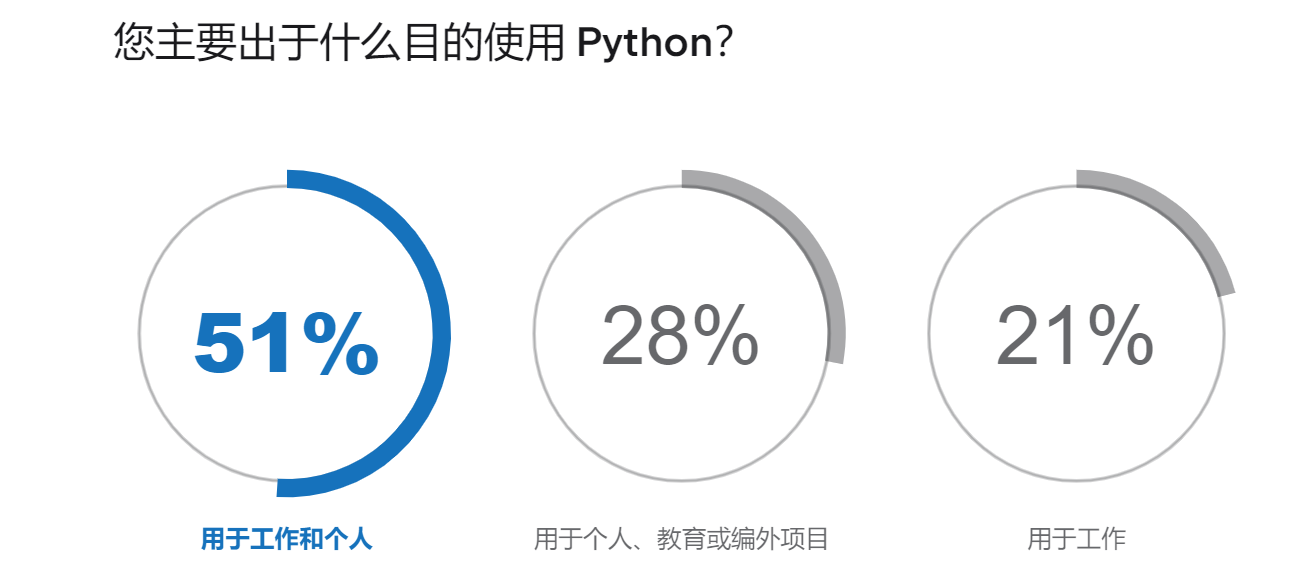1303x583 pixels.
Task: Click the percent sign next to 28
Action: click(722, 336)
